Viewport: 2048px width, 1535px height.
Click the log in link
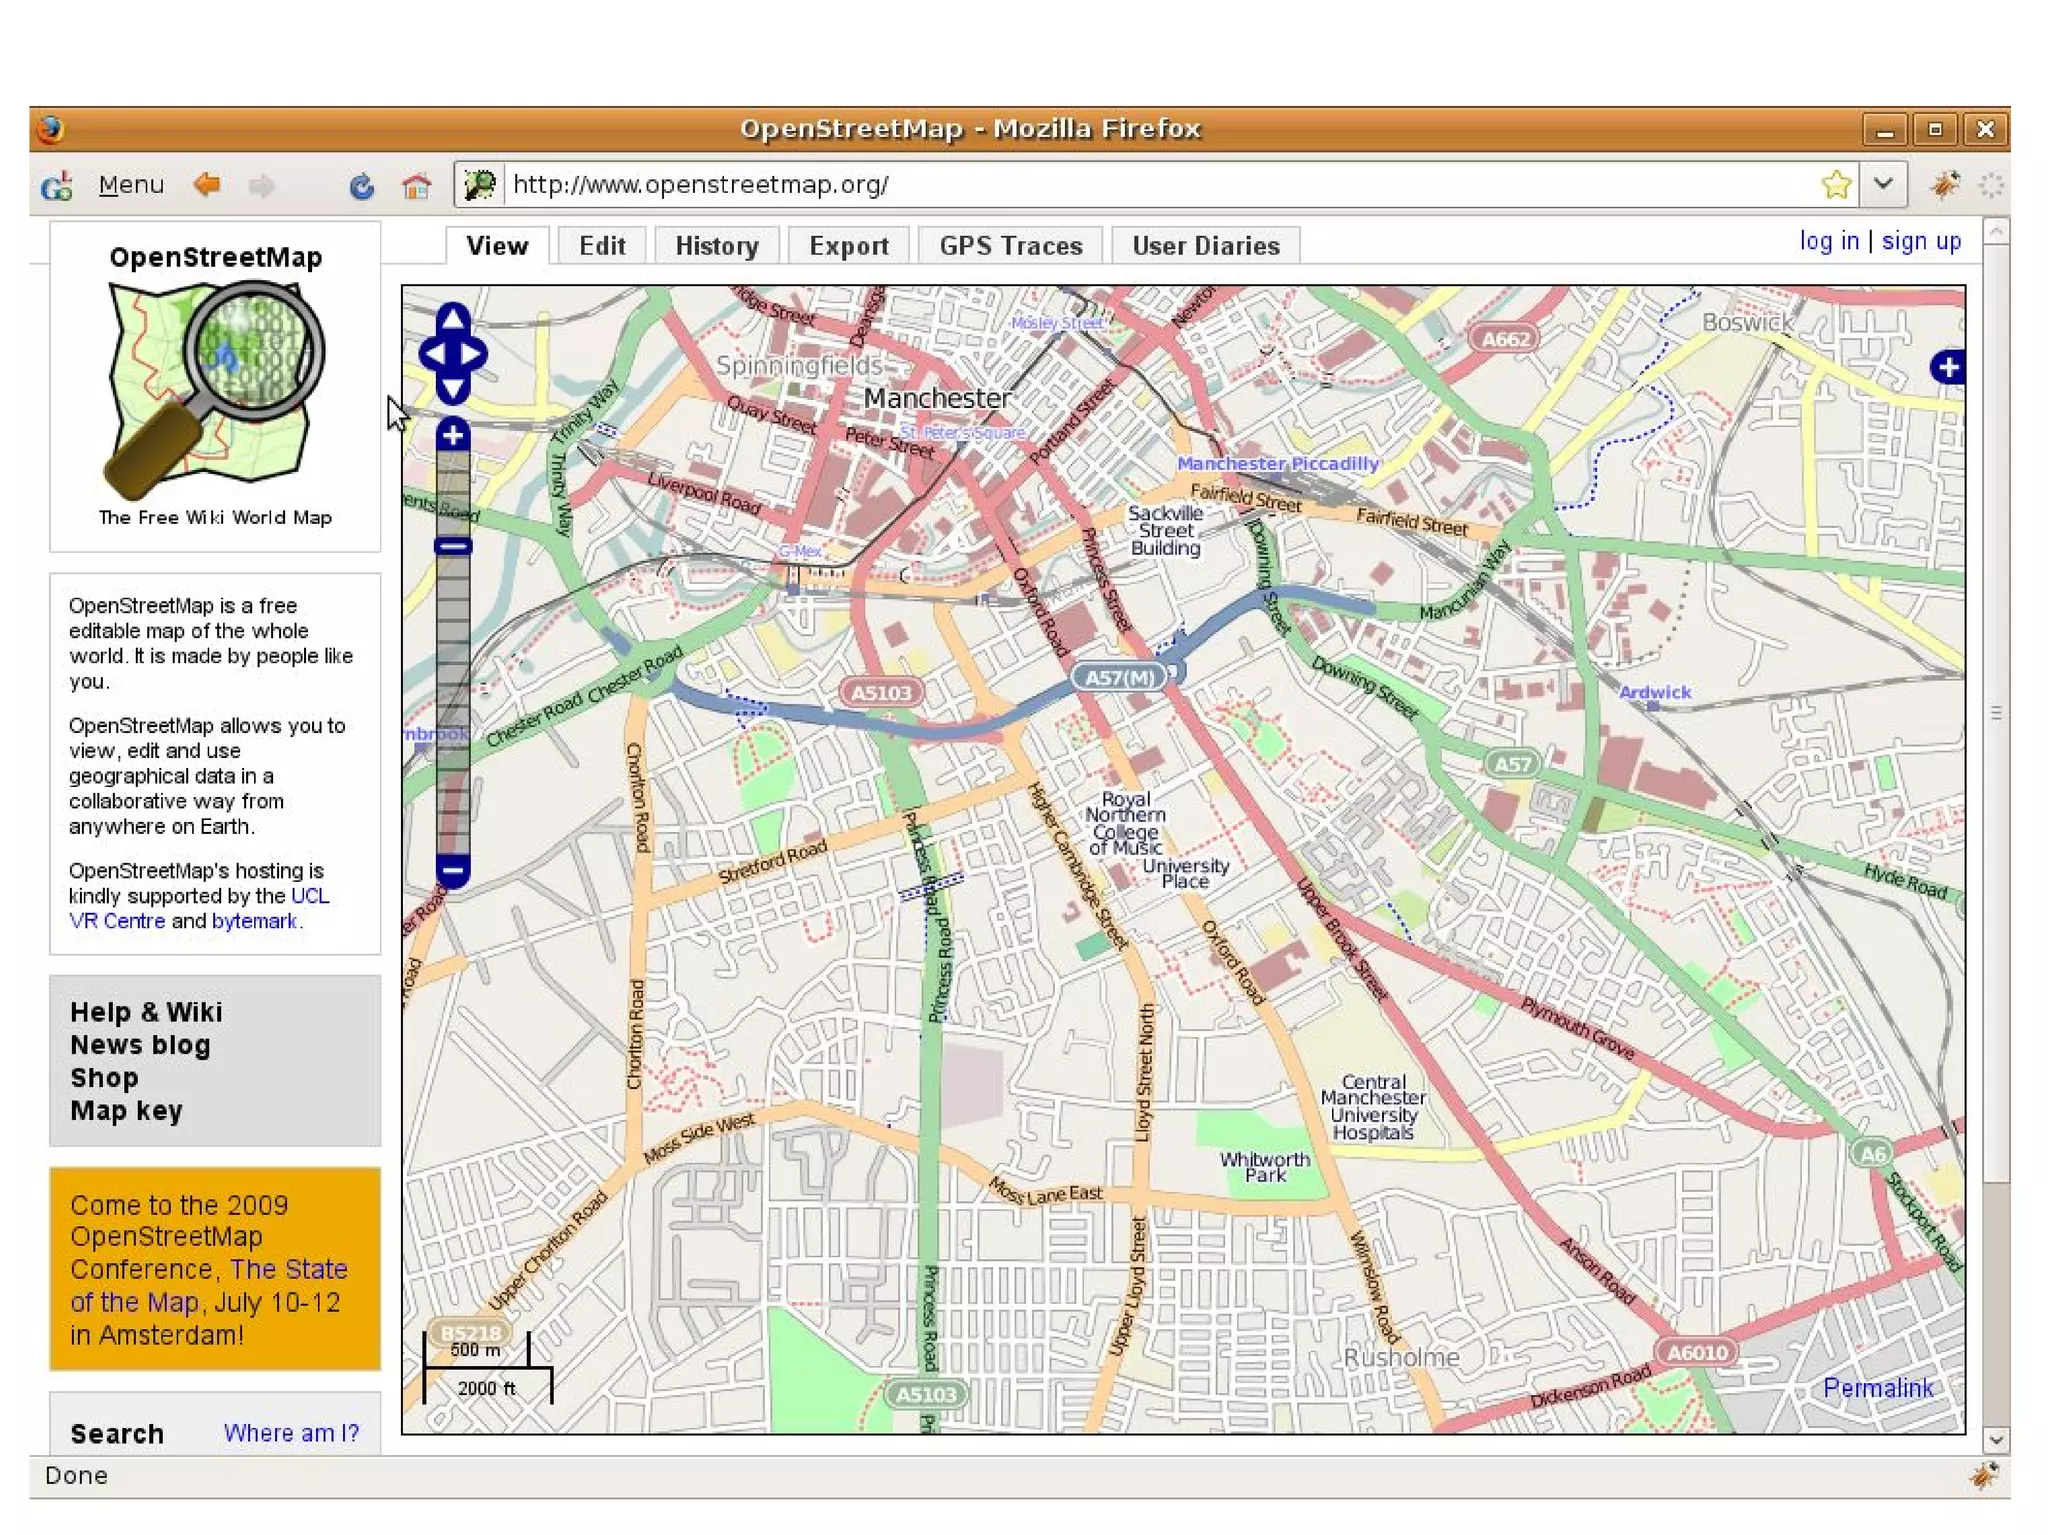[1829, 241]
